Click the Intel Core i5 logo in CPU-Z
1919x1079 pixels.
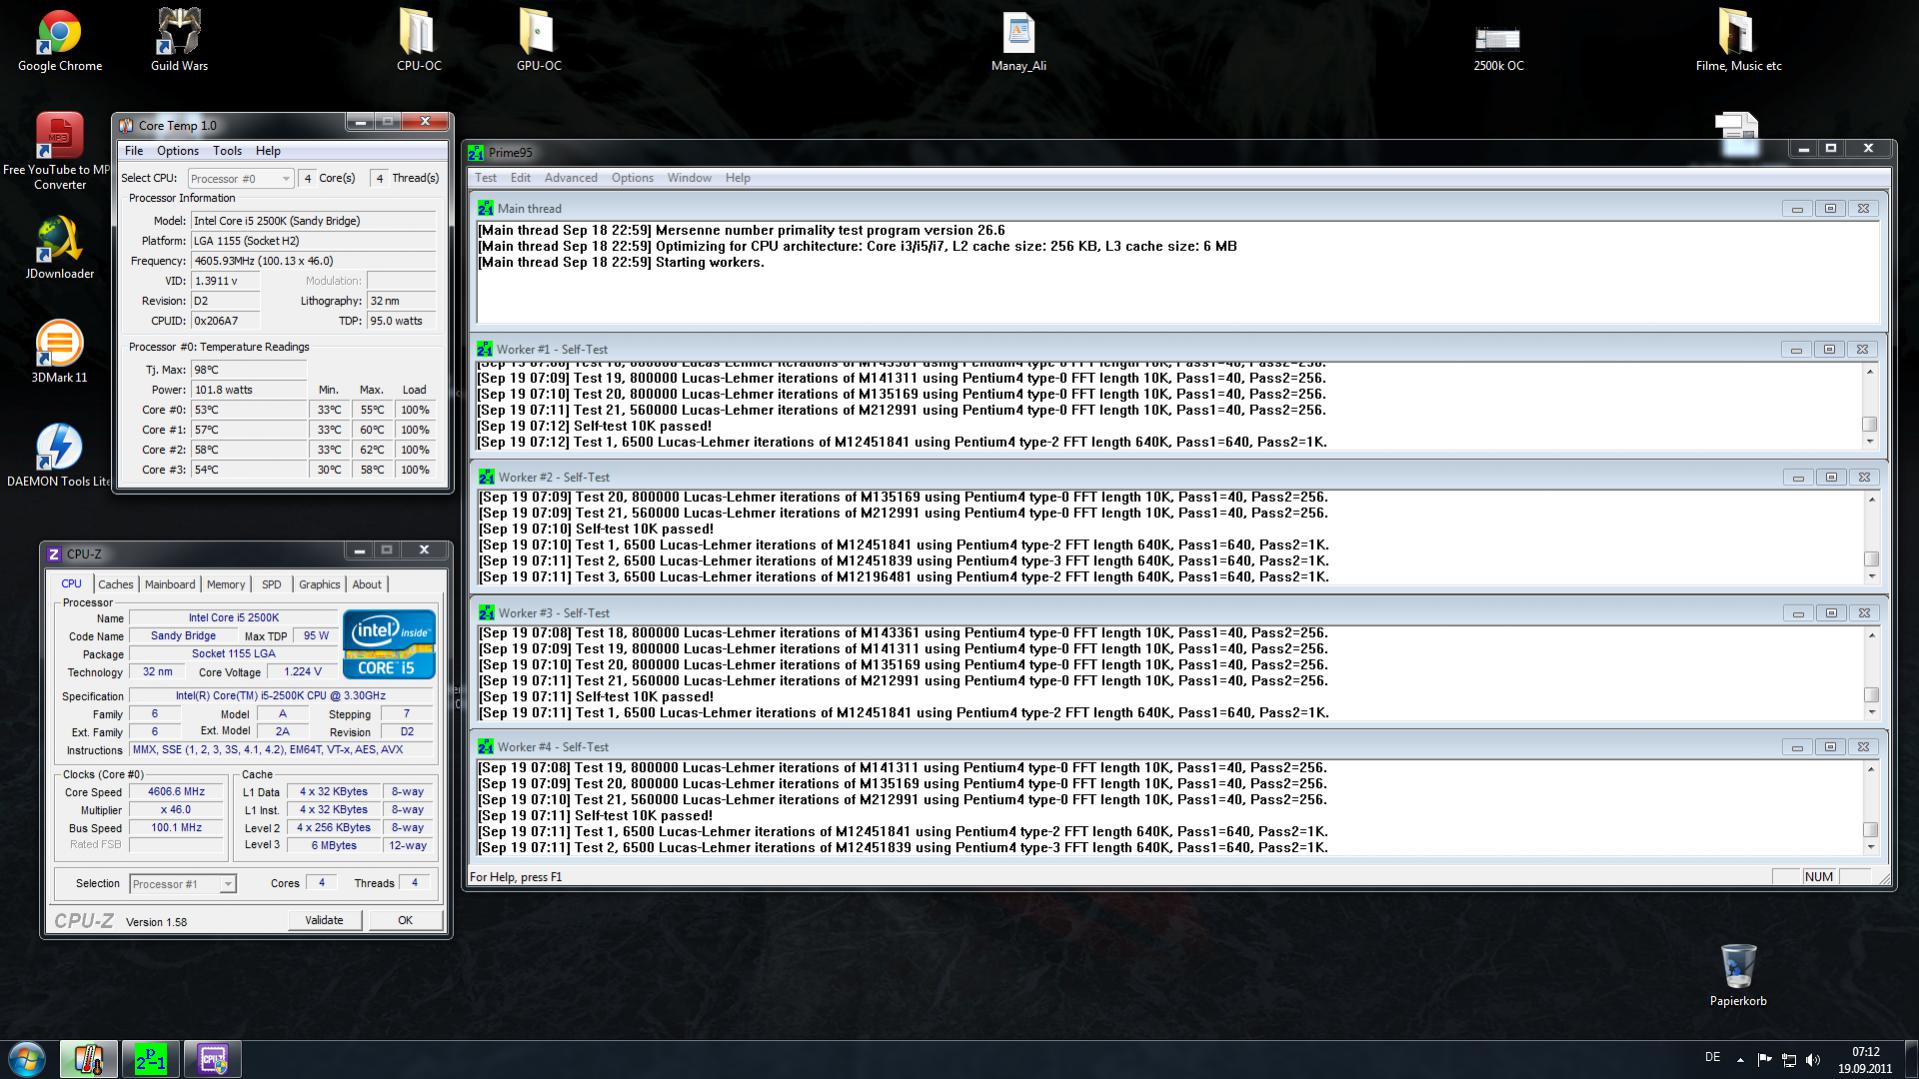(389, 644)
